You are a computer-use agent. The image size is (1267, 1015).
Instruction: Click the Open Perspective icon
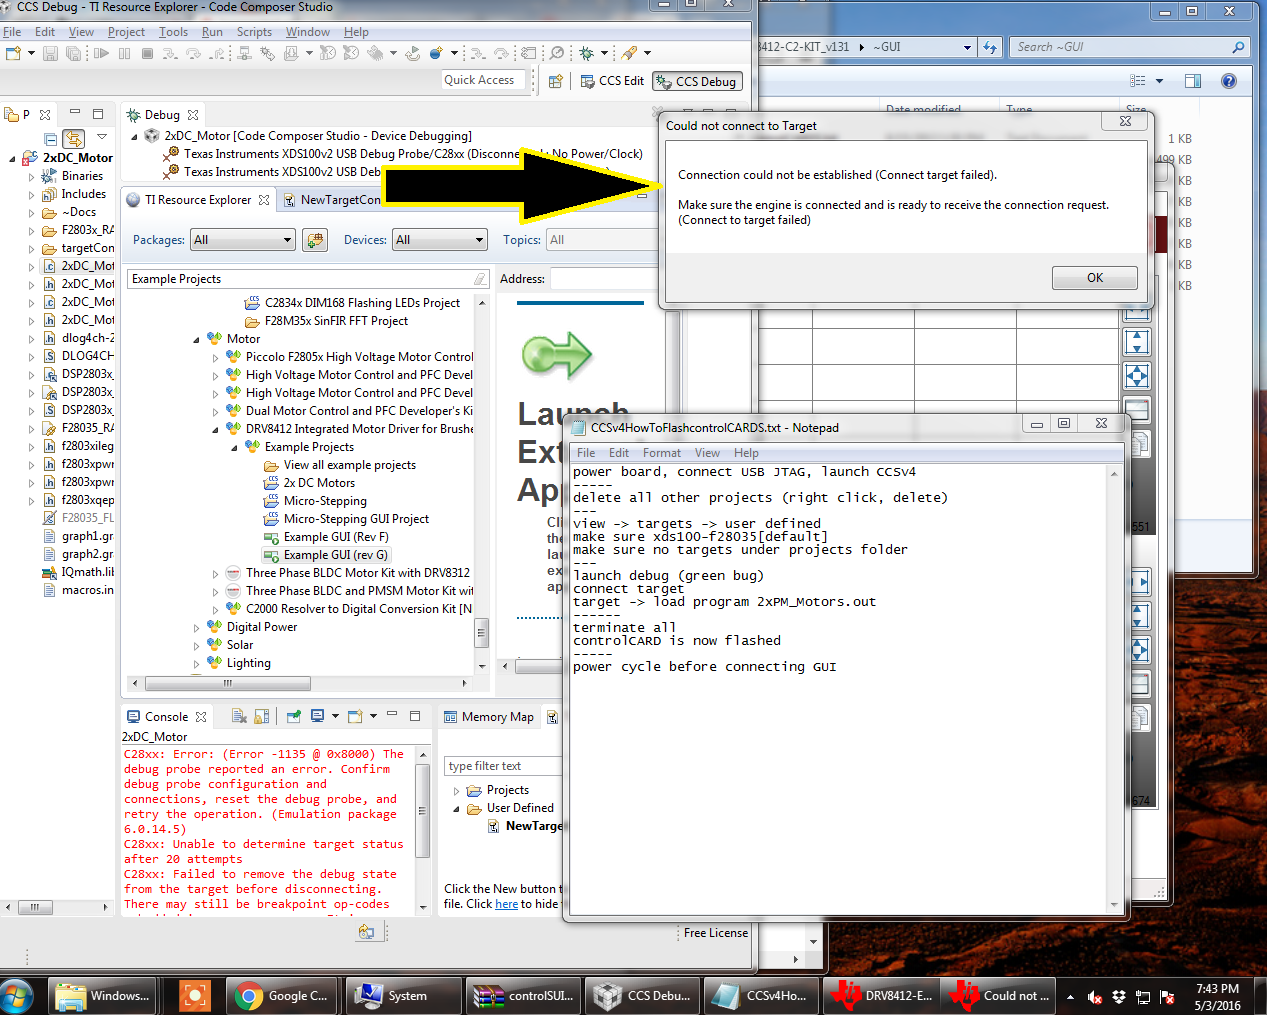tap(556, 81)
